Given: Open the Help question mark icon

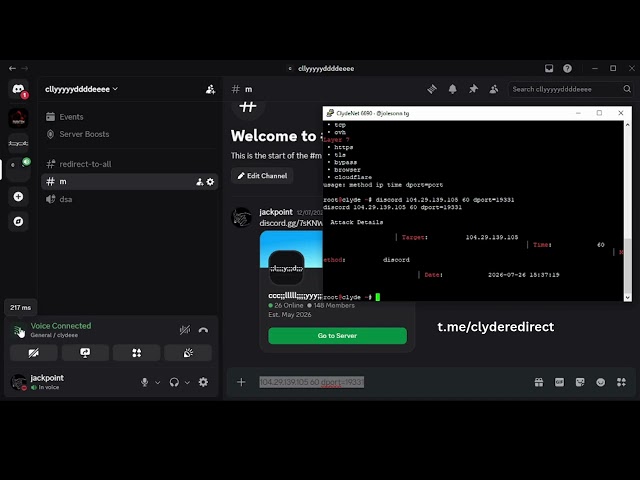Looking at the screenshot, I should (x=567, y=68).
